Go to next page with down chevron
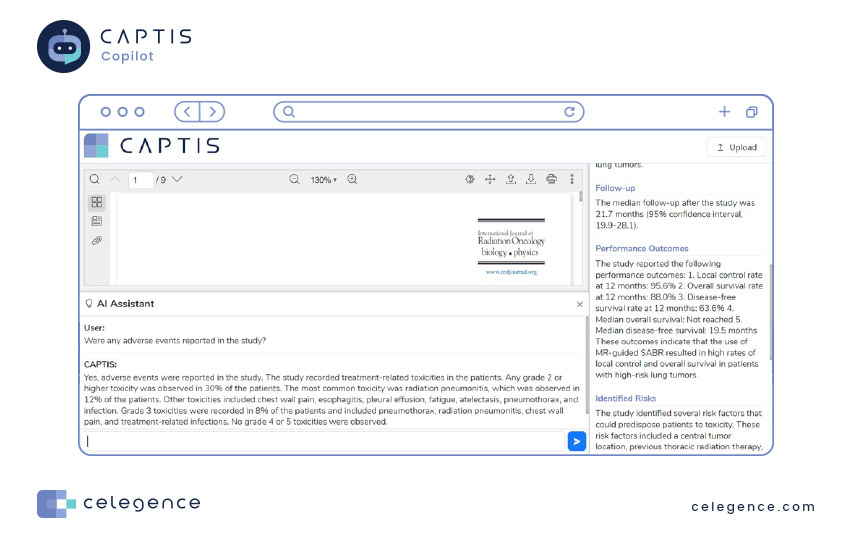Screen dimensions: 845x541 point(177,179)
